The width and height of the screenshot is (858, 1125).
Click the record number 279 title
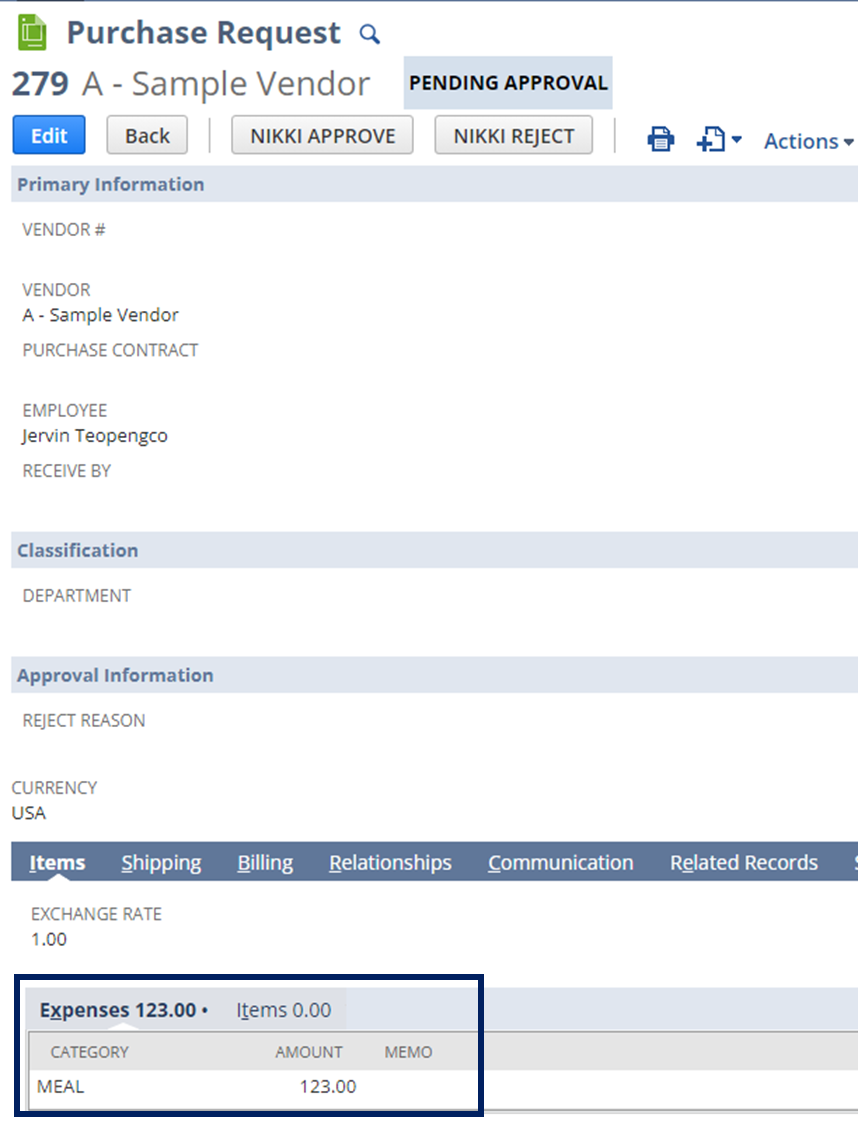[x=40, y=83]
